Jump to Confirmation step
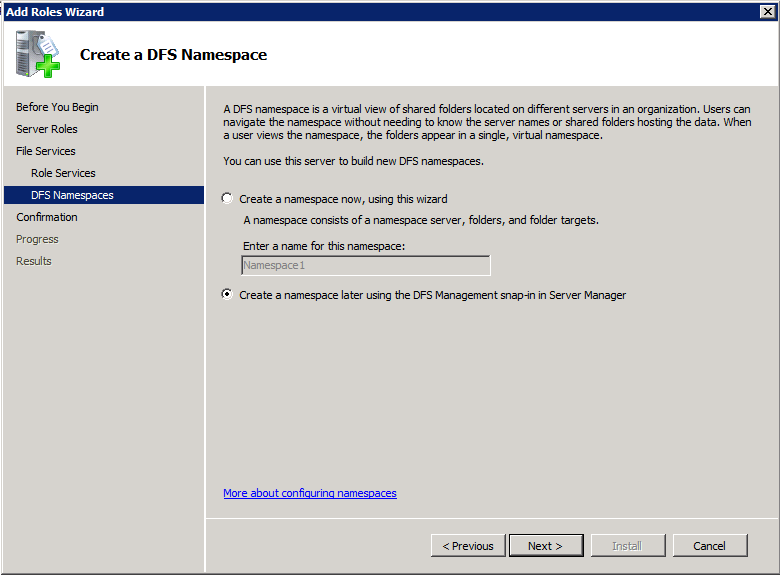 47,217
